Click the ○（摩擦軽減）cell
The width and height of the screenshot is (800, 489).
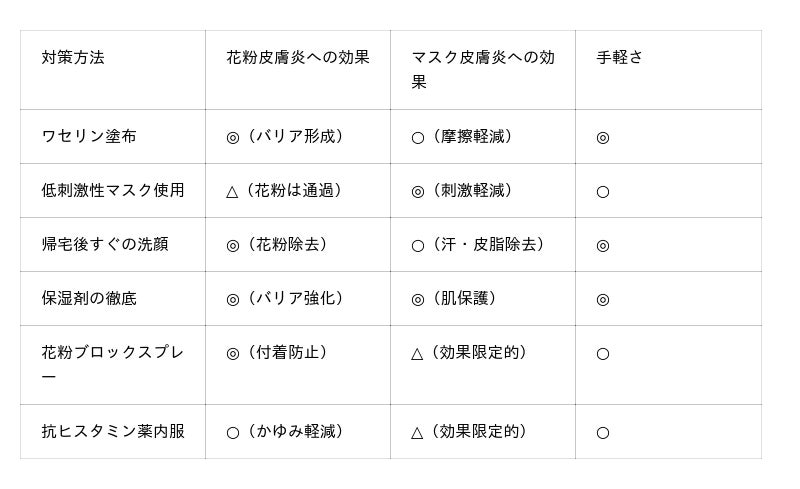pos(466,137)
